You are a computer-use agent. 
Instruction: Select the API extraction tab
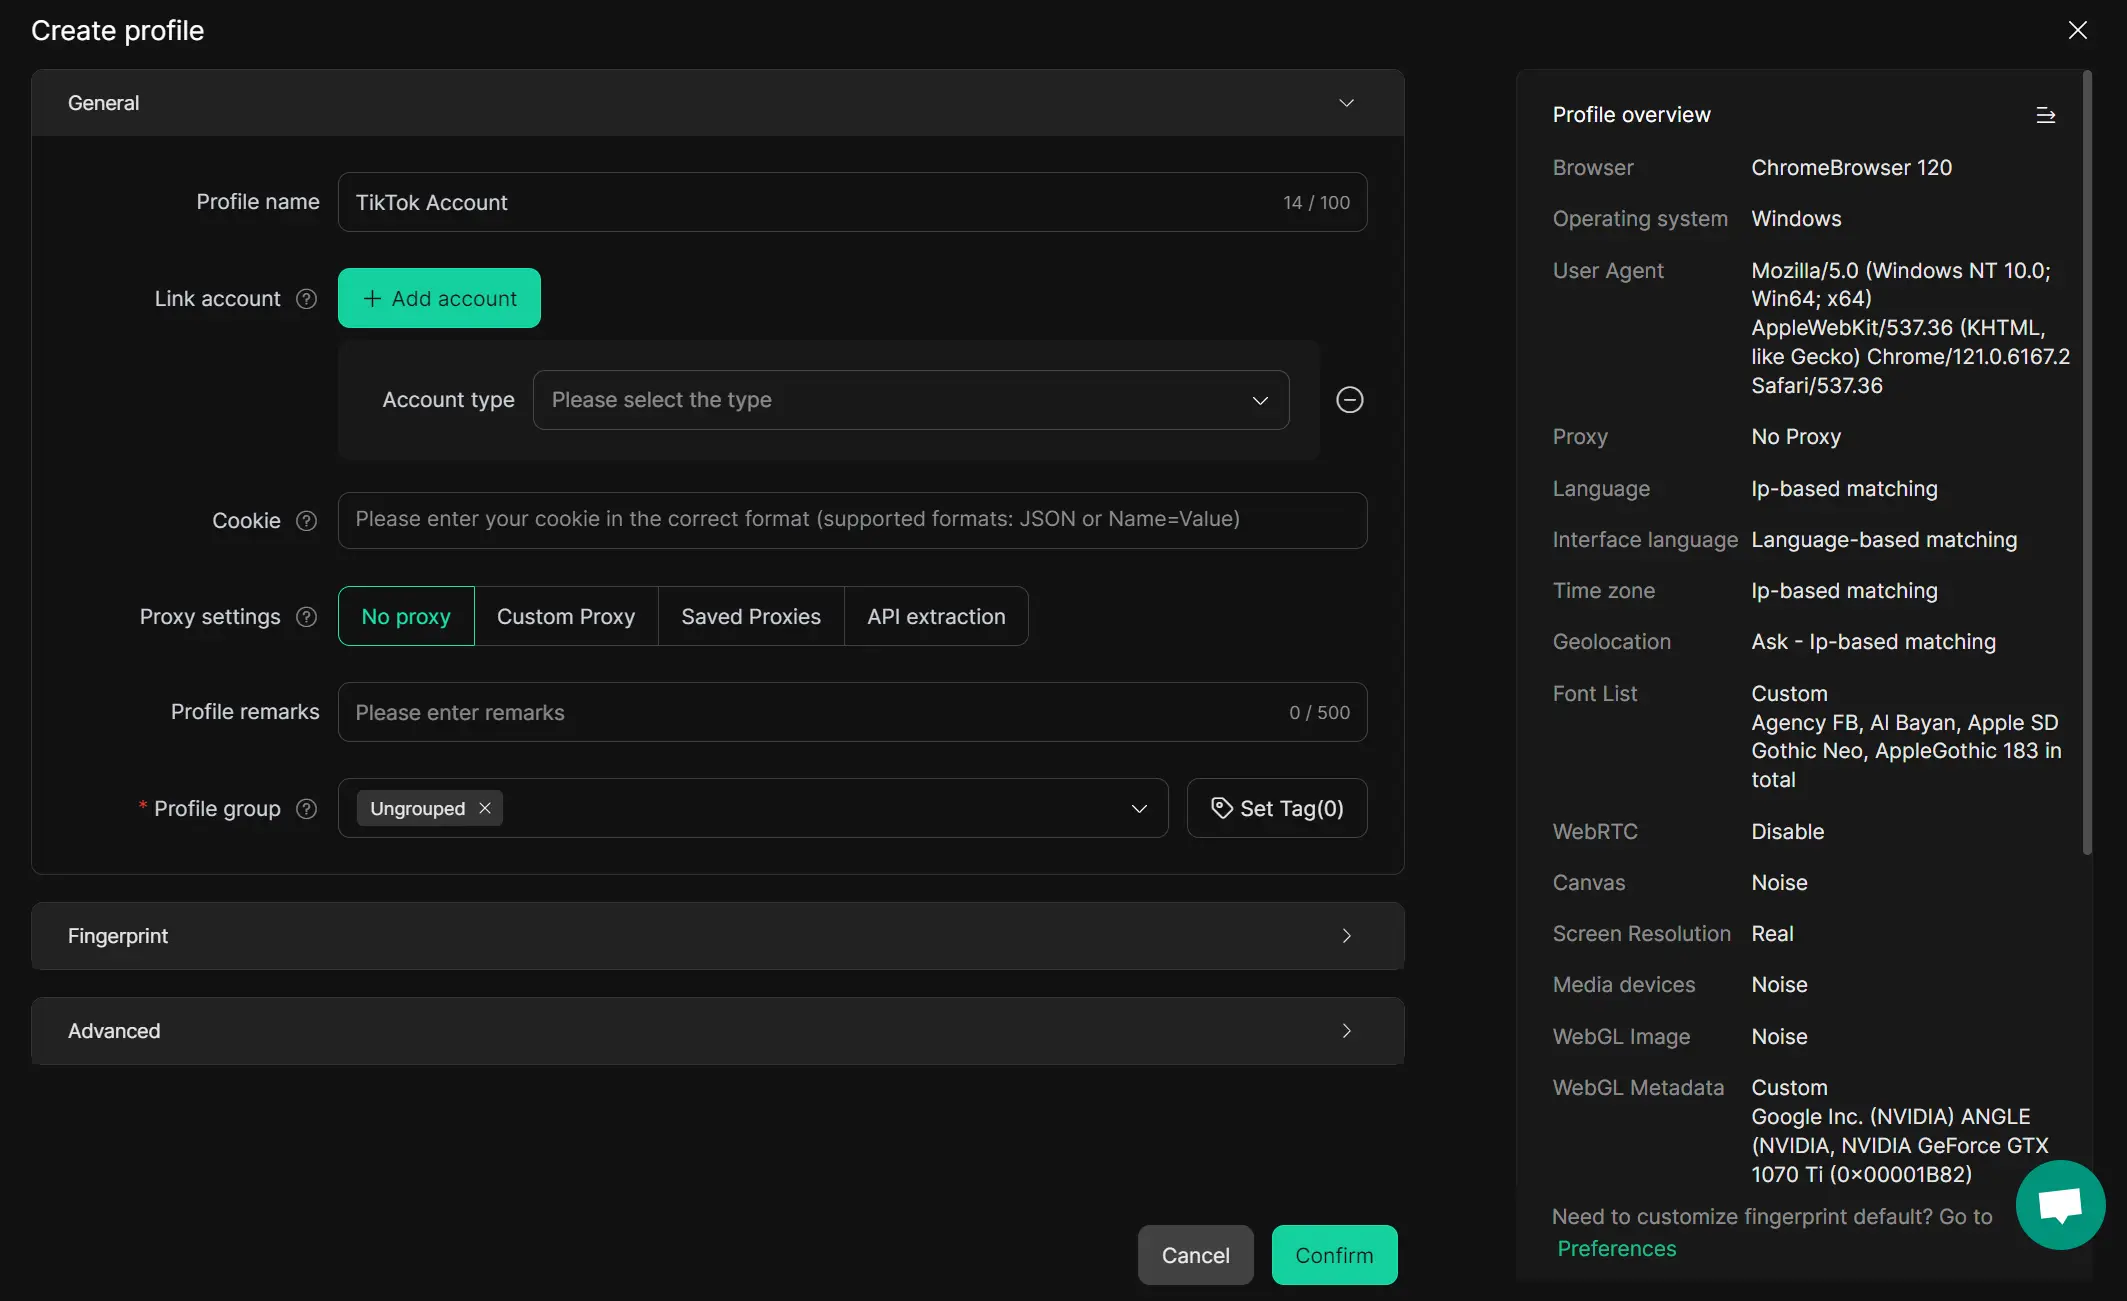[x=936, y=617]
